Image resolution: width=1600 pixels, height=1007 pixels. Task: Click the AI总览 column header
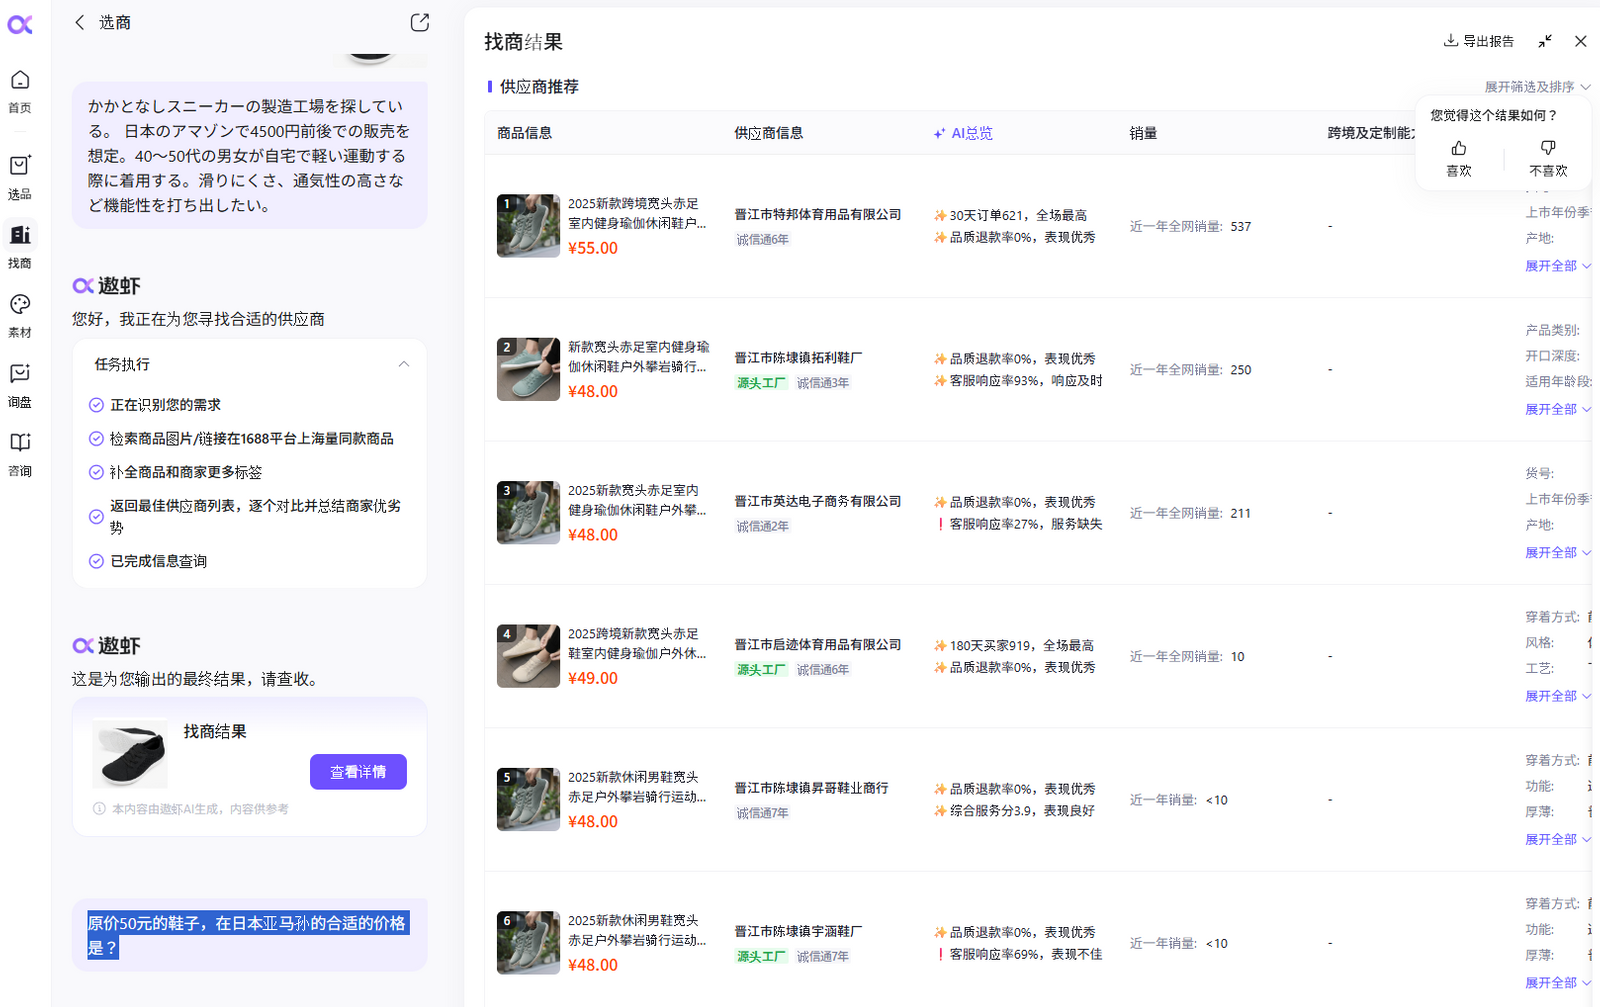963,133
